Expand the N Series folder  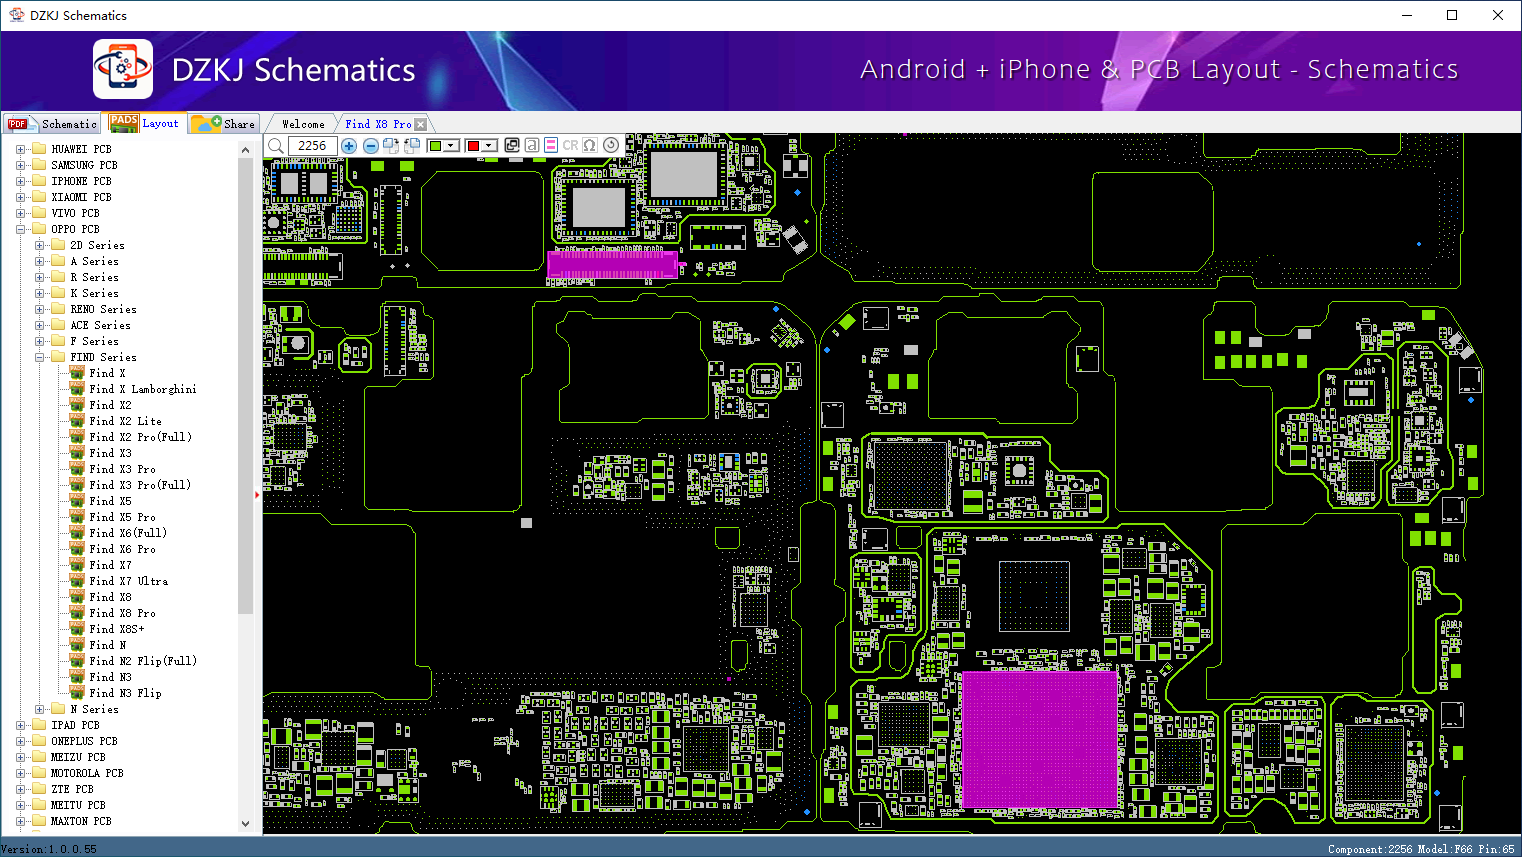pyautogui.click(x=39, y=709)
